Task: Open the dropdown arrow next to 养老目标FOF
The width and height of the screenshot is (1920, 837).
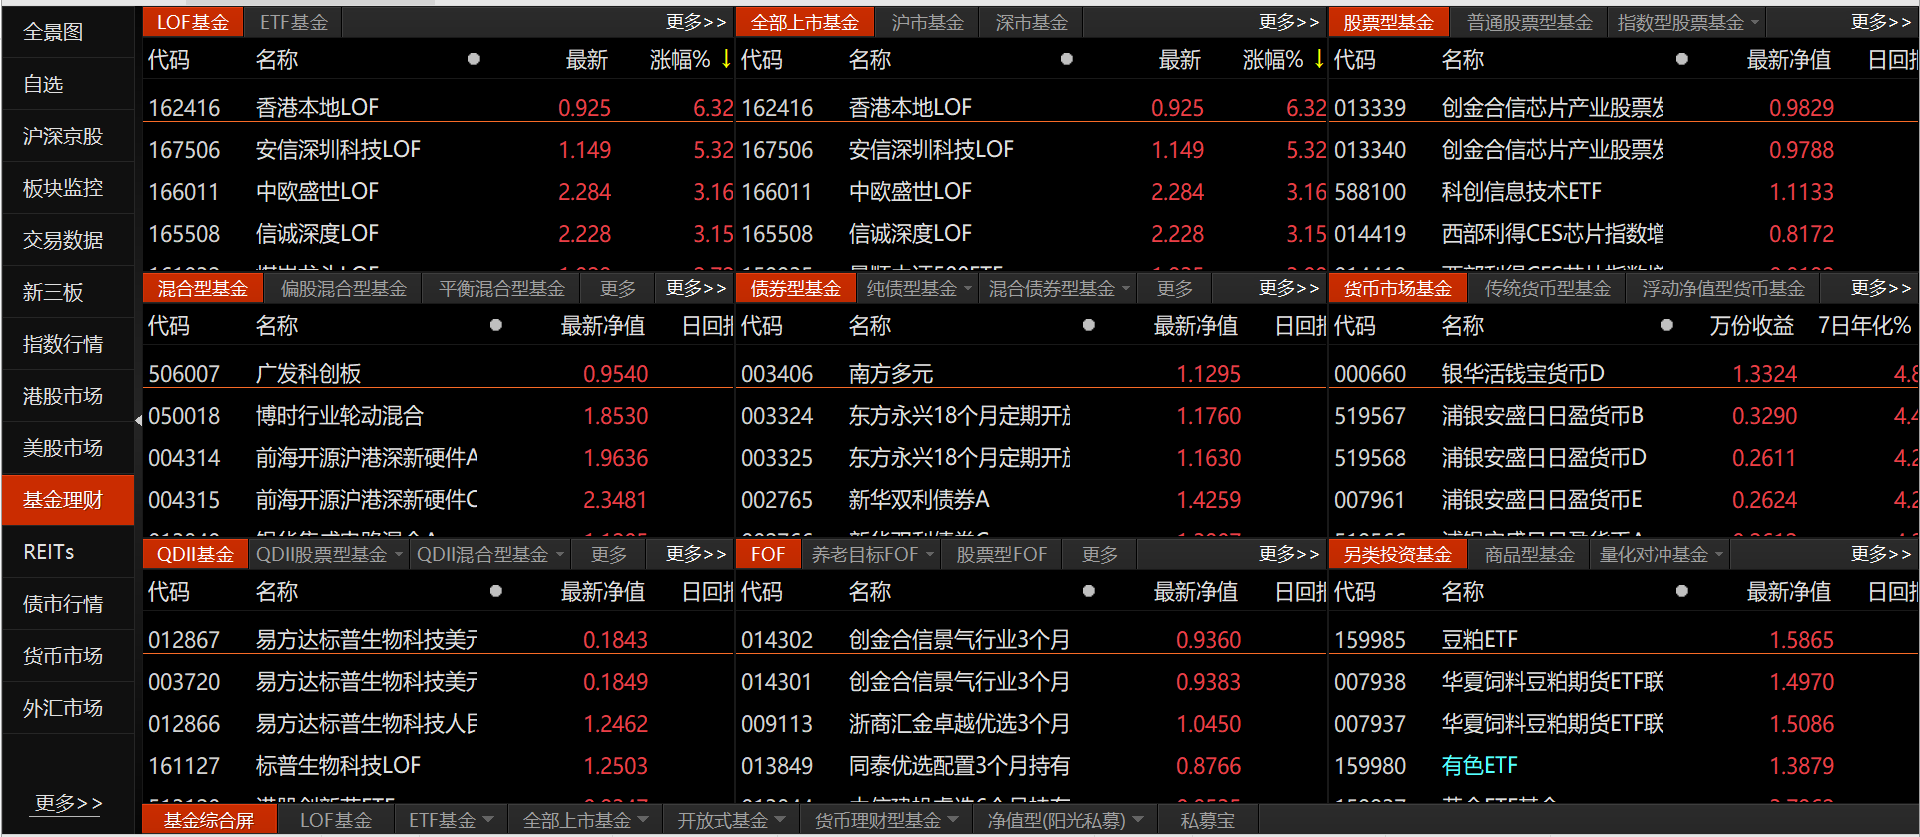Action: pos(930,555)
